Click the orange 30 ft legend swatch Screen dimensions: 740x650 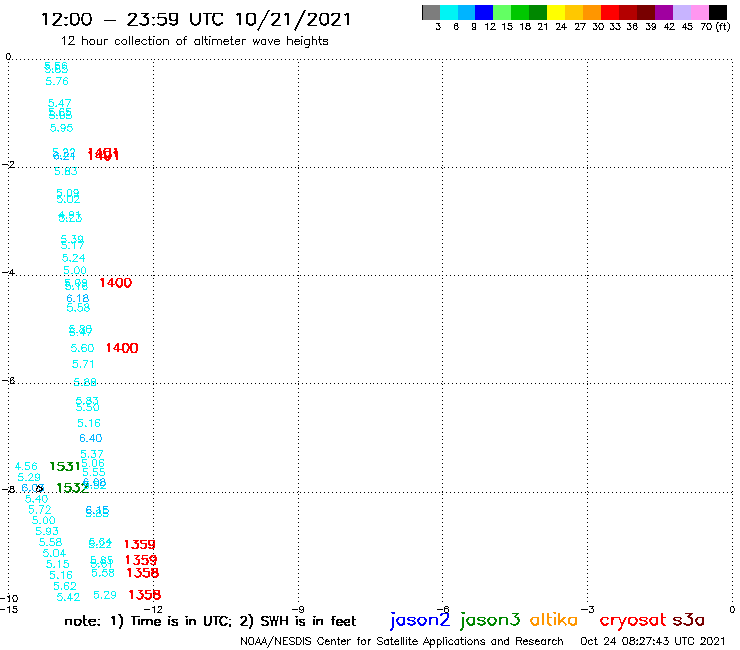pos(592,12)
